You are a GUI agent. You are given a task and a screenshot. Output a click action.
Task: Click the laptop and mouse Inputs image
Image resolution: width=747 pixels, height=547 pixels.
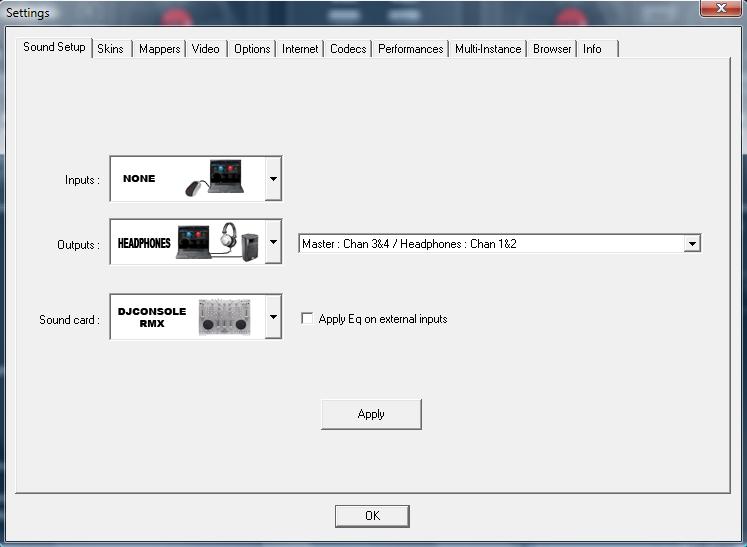click(x=215, y=178)
